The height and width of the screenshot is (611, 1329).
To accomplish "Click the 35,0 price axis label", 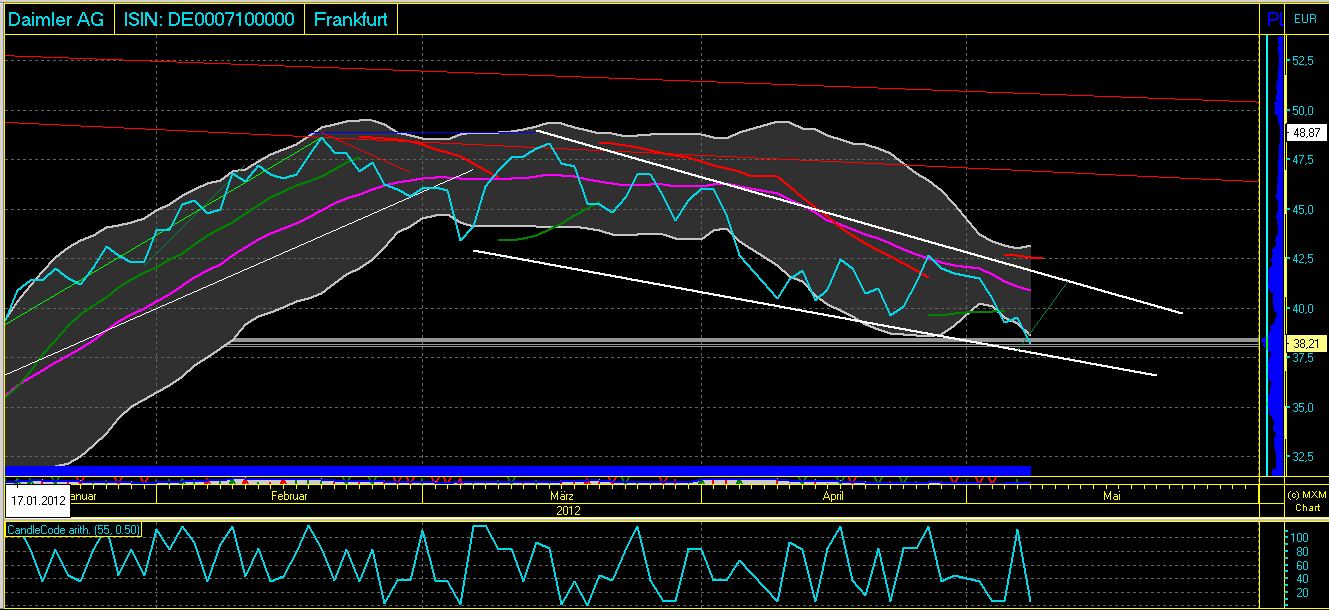I will click(x=1303, y=408).
